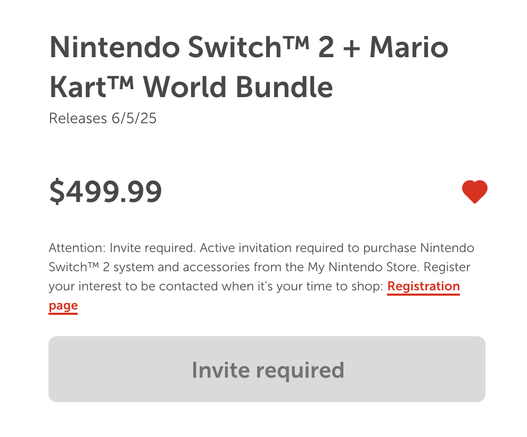Click the Releases 6/5/25 date text
This screenshot has width=527, height=437.
(x=103, y=118)
